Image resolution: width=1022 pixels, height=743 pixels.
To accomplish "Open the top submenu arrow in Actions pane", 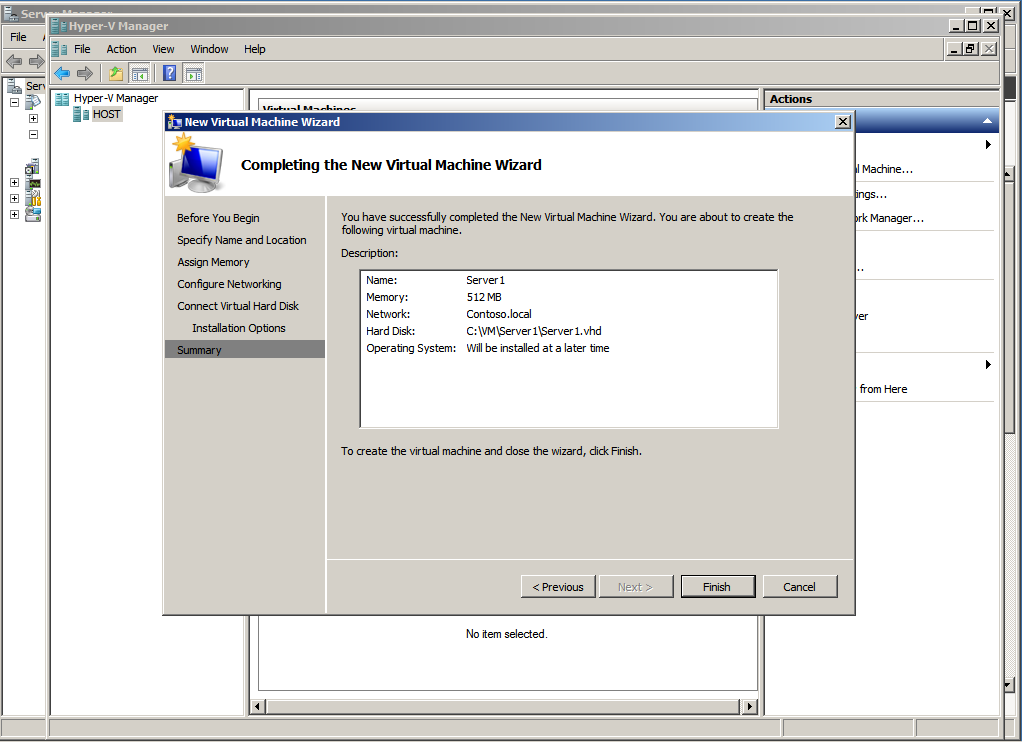I will click(x=988, y=145).
